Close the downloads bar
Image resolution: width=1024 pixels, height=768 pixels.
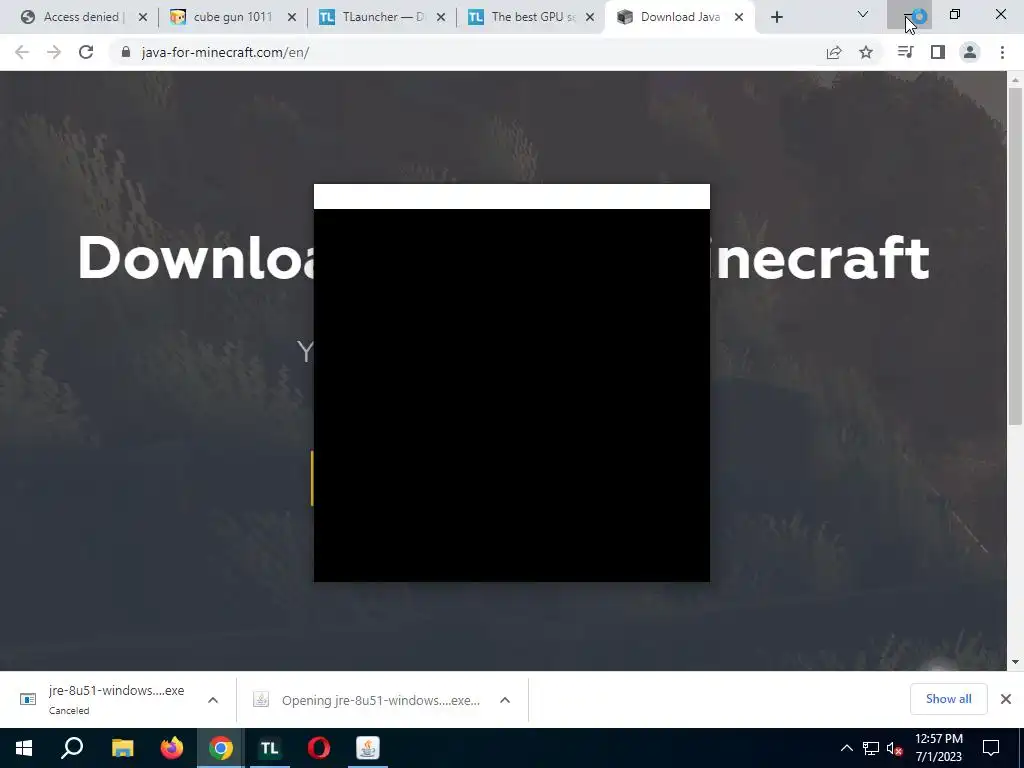tap(1006, 699)
